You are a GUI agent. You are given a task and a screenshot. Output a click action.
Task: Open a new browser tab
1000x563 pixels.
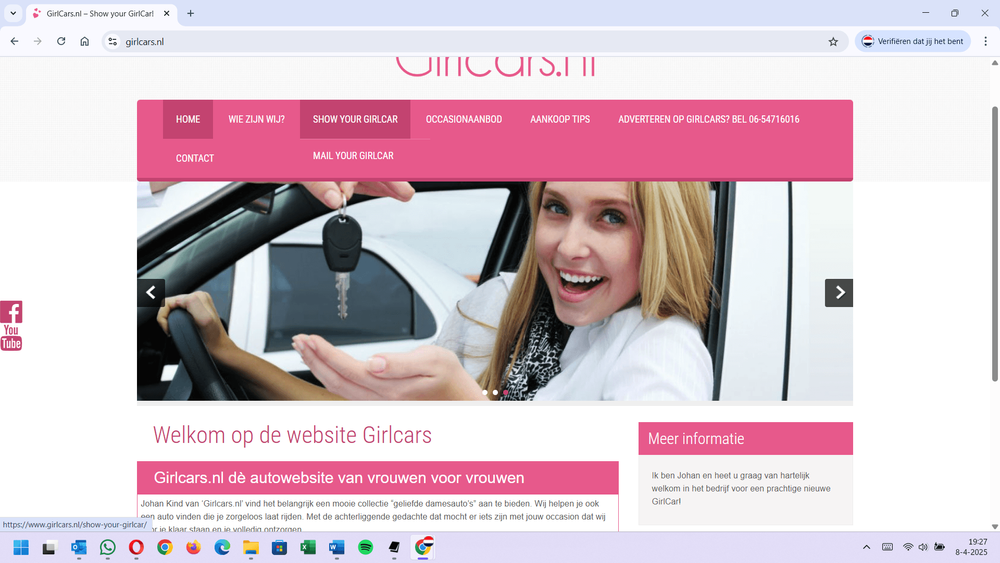190,13
